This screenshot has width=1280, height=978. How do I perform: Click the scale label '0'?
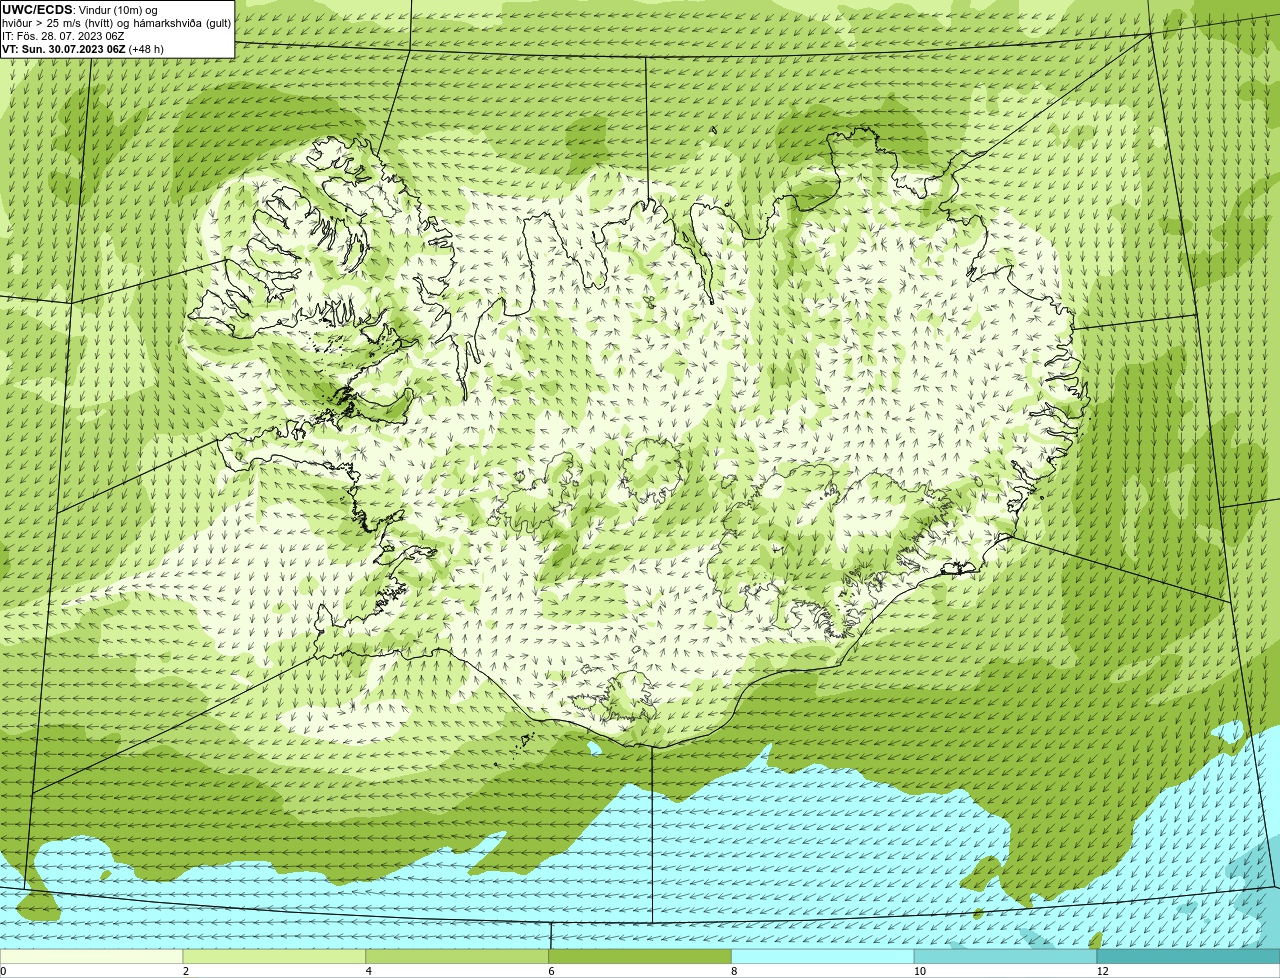click(3, 971)
